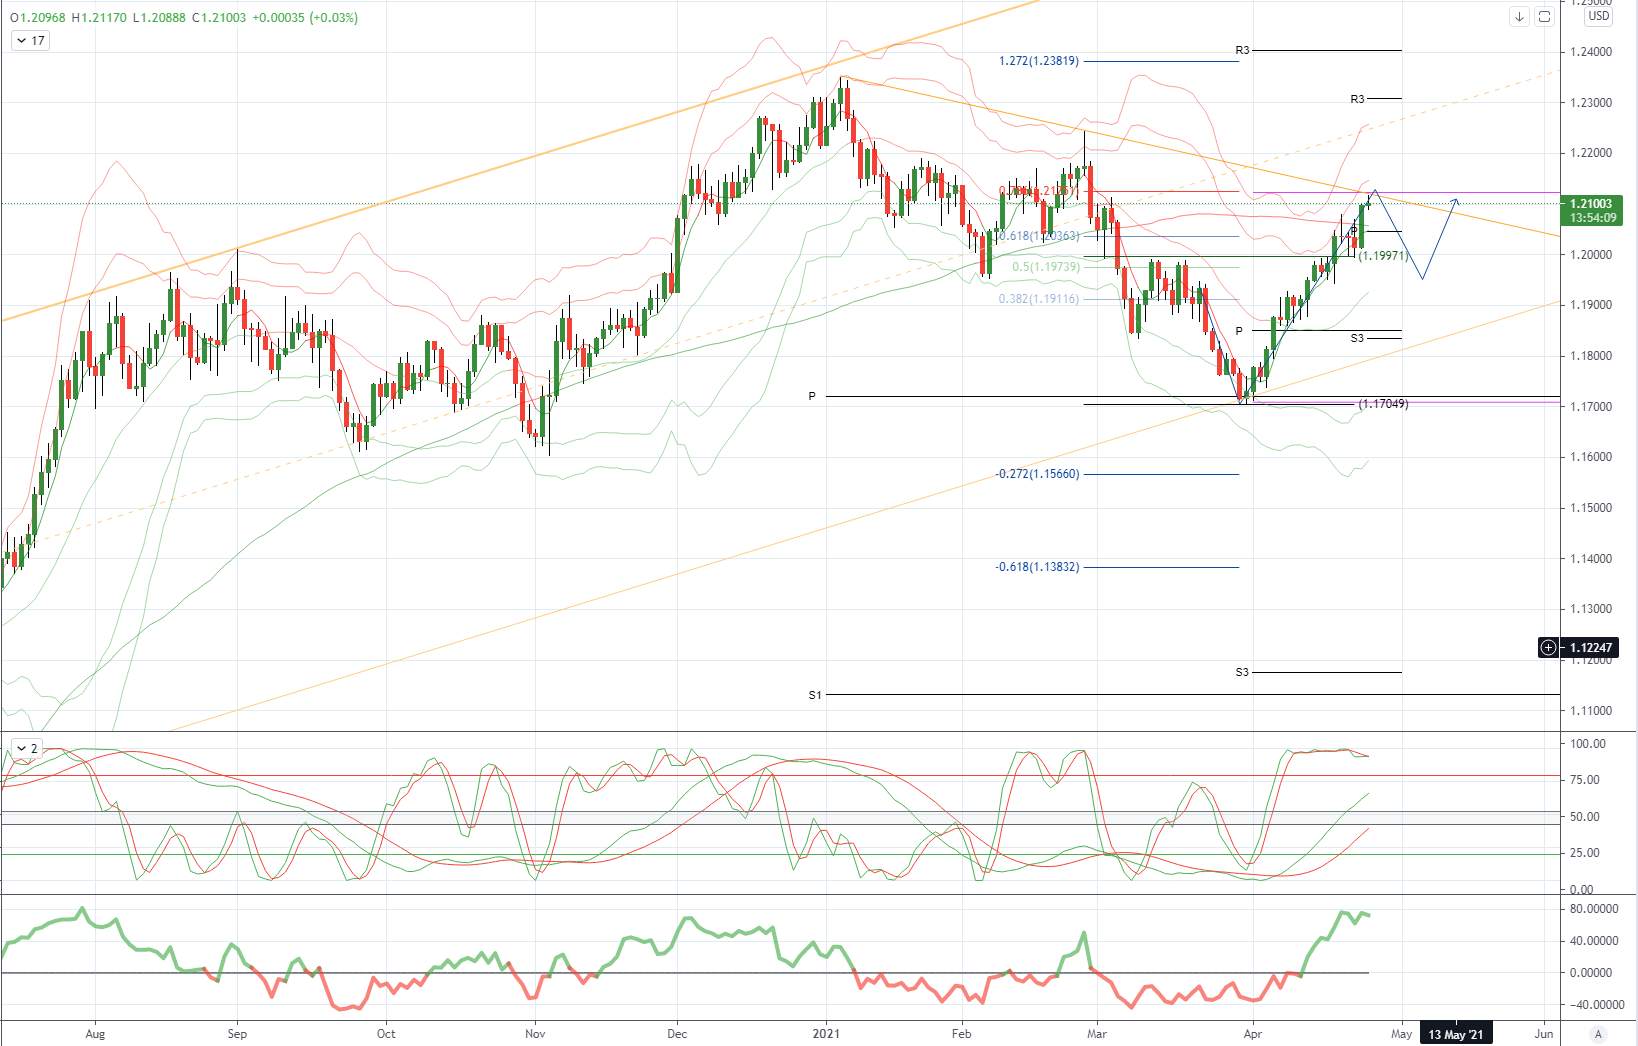Click the maximize chart pane icon
Screen dimensions: 1638x1046
coord(1544,17)
